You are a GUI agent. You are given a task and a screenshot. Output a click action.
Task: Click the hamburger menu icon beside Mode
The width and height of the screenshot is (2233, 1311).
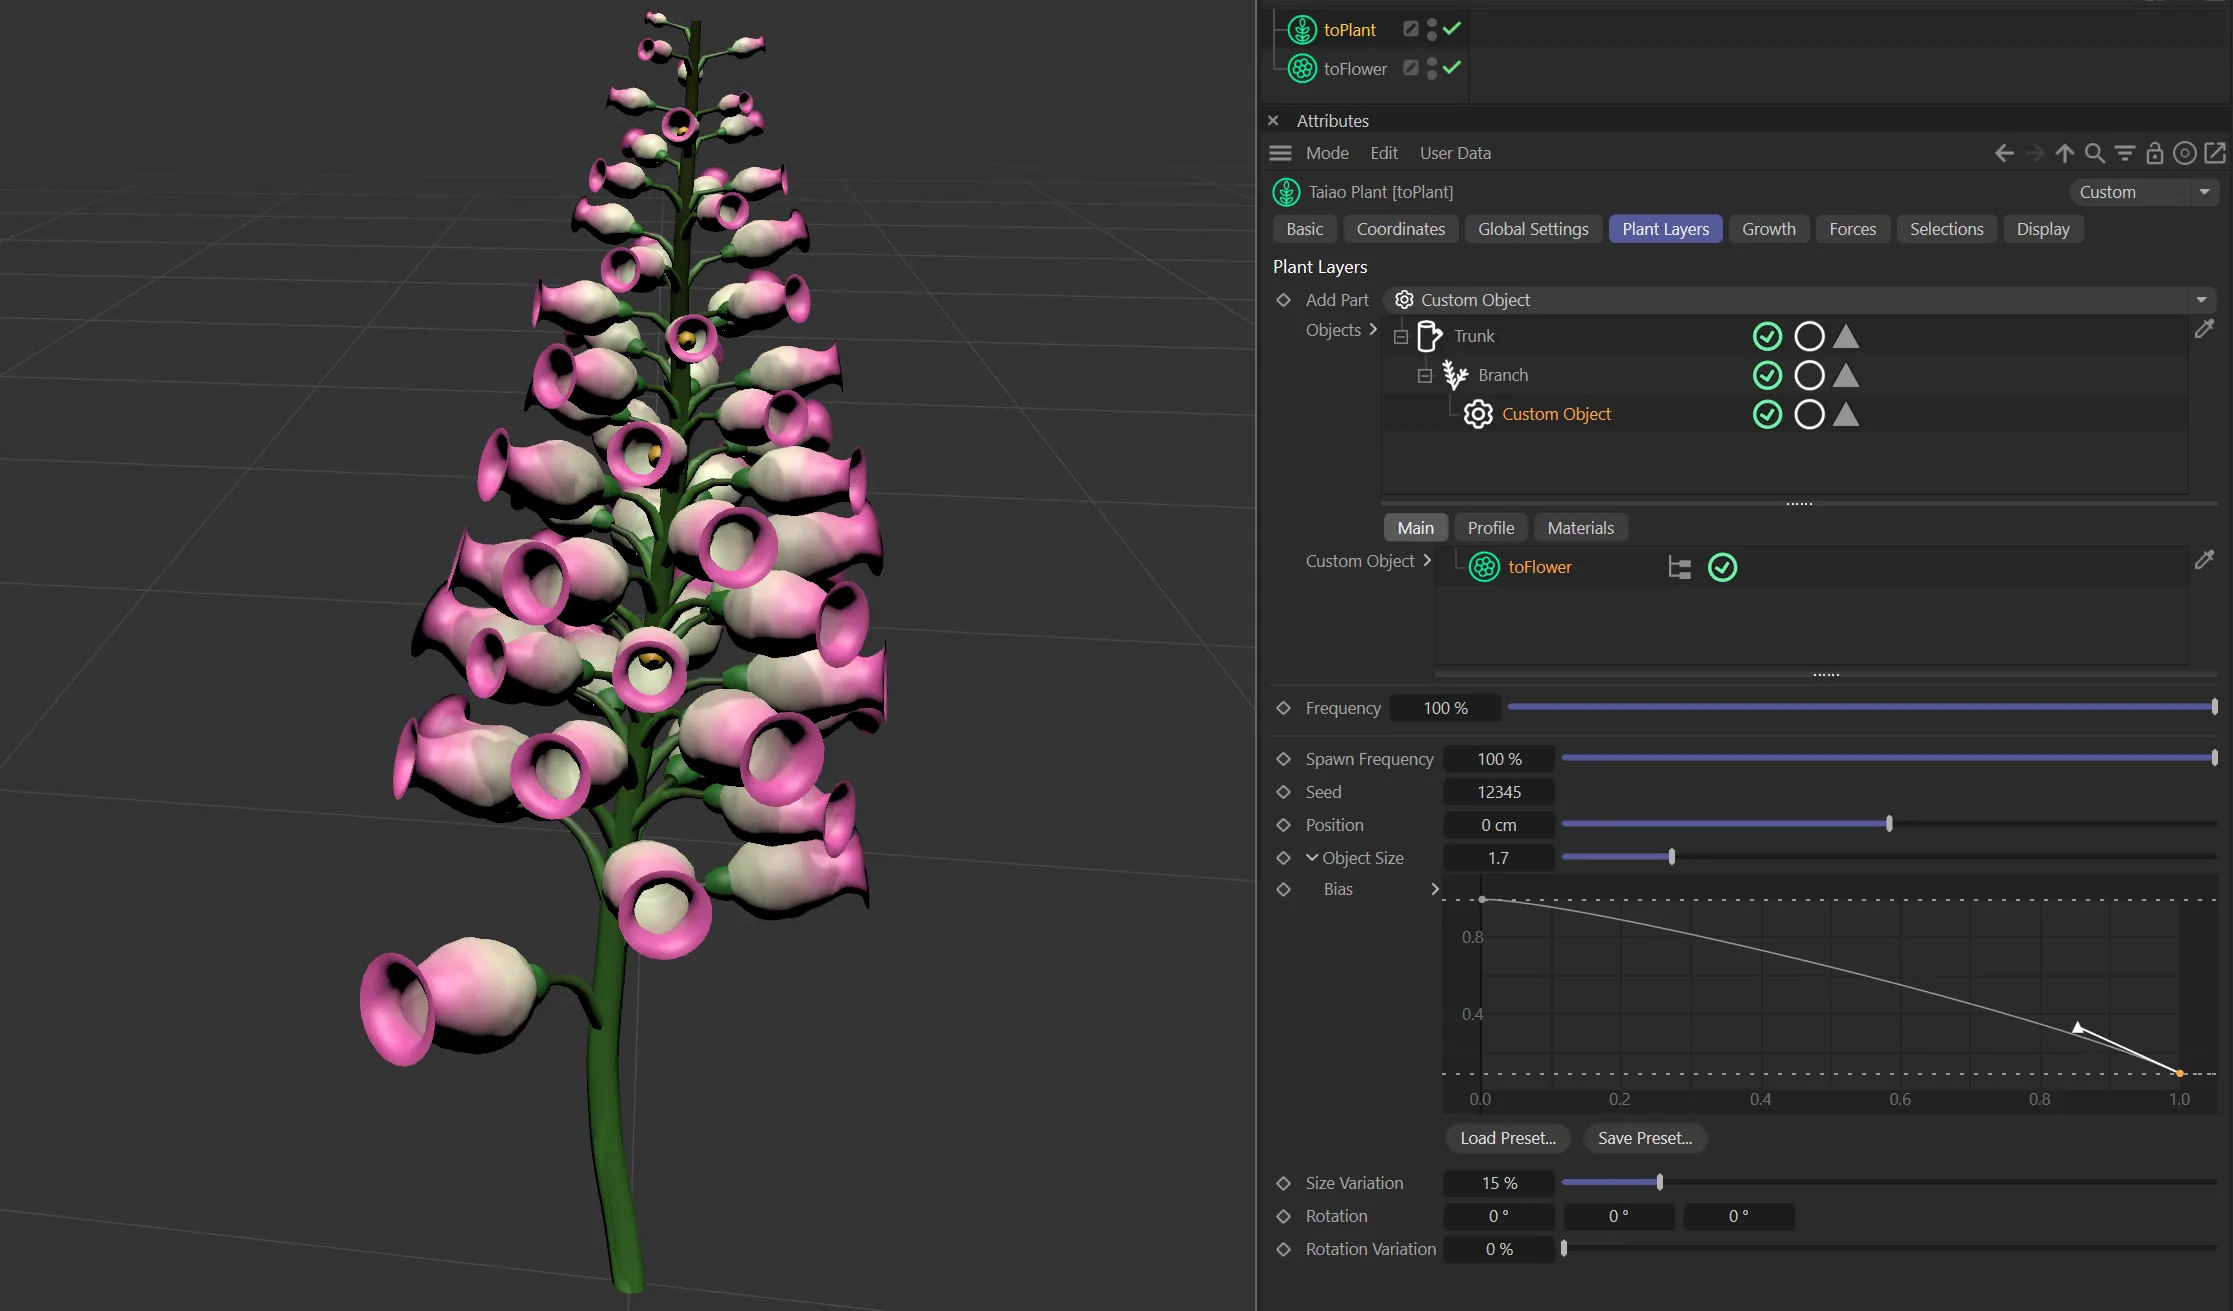1280,153
